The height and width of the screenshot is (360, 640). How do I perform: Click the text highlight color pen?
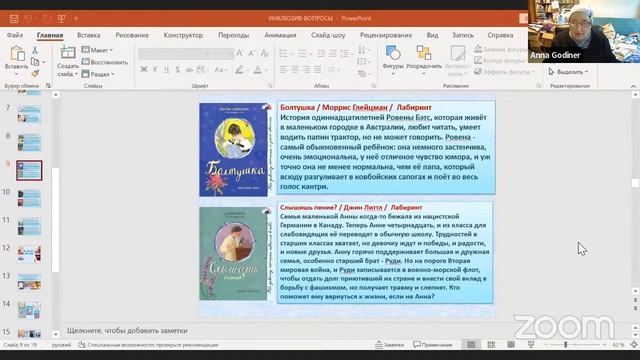click(239, 70)
